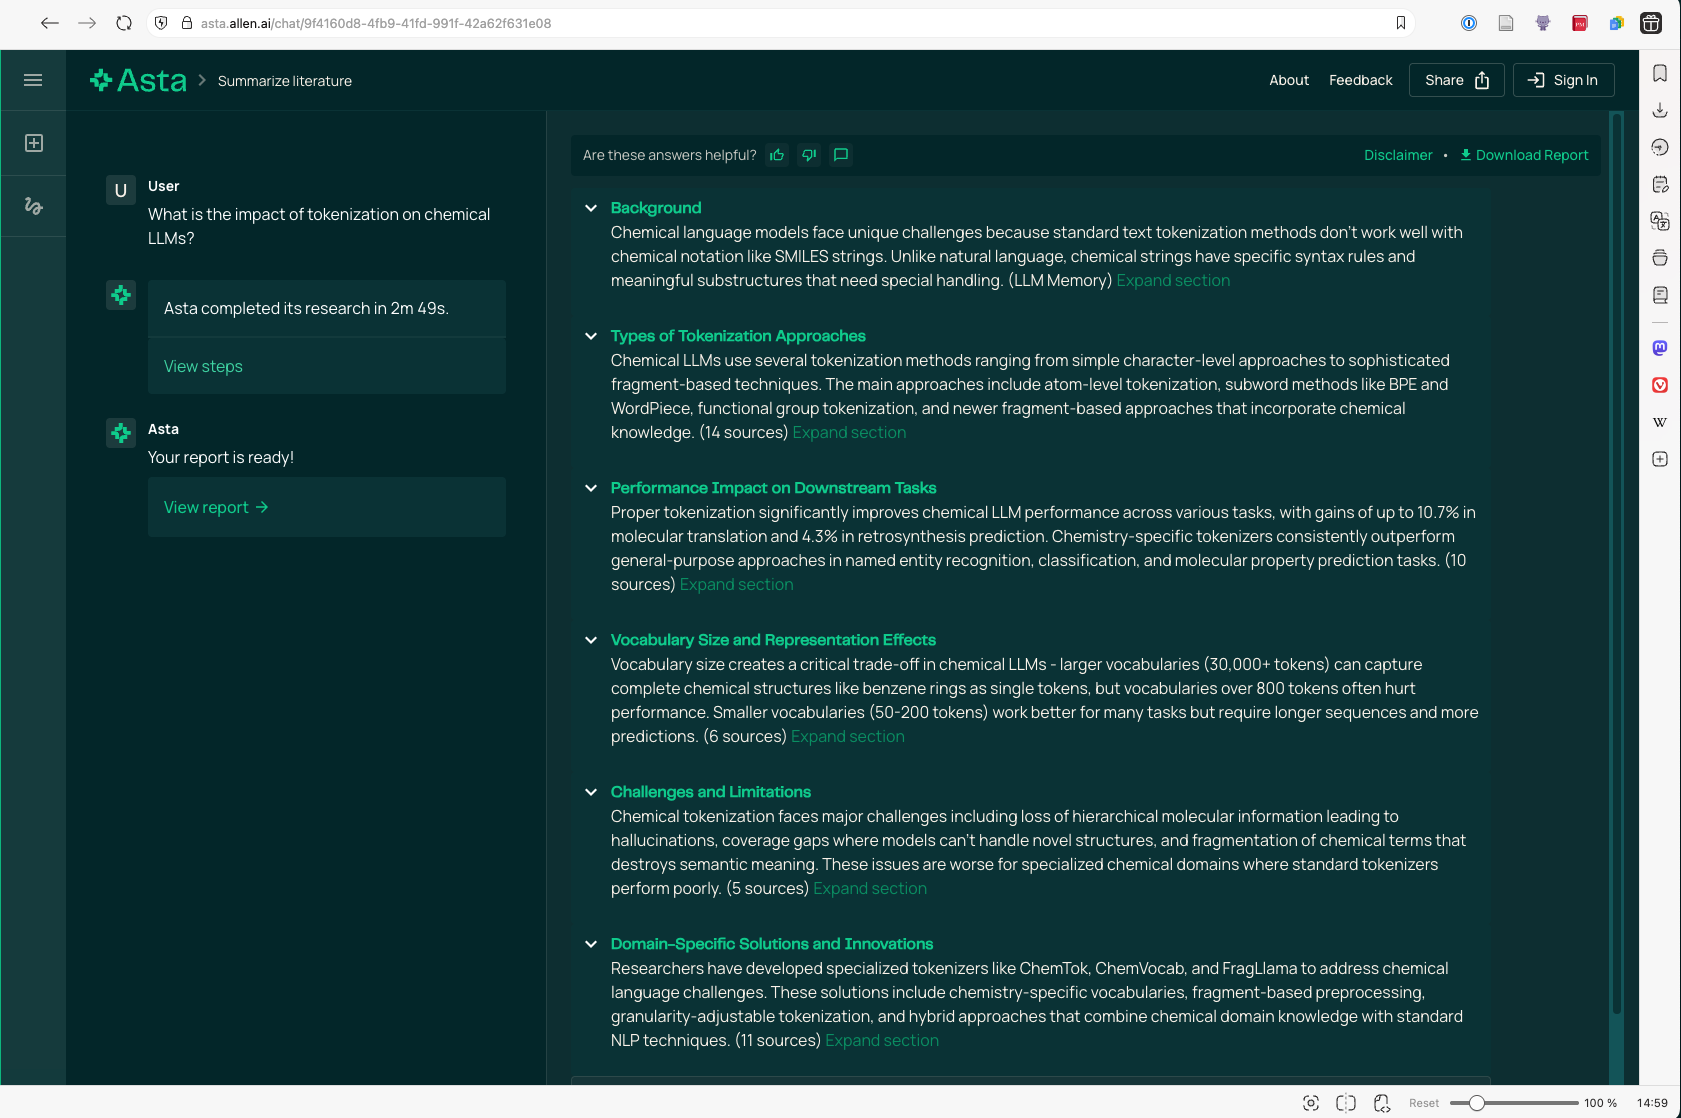Download the report
Image resolution: width=1681 pixels, height=1118 pixels.
point(1524,155)
